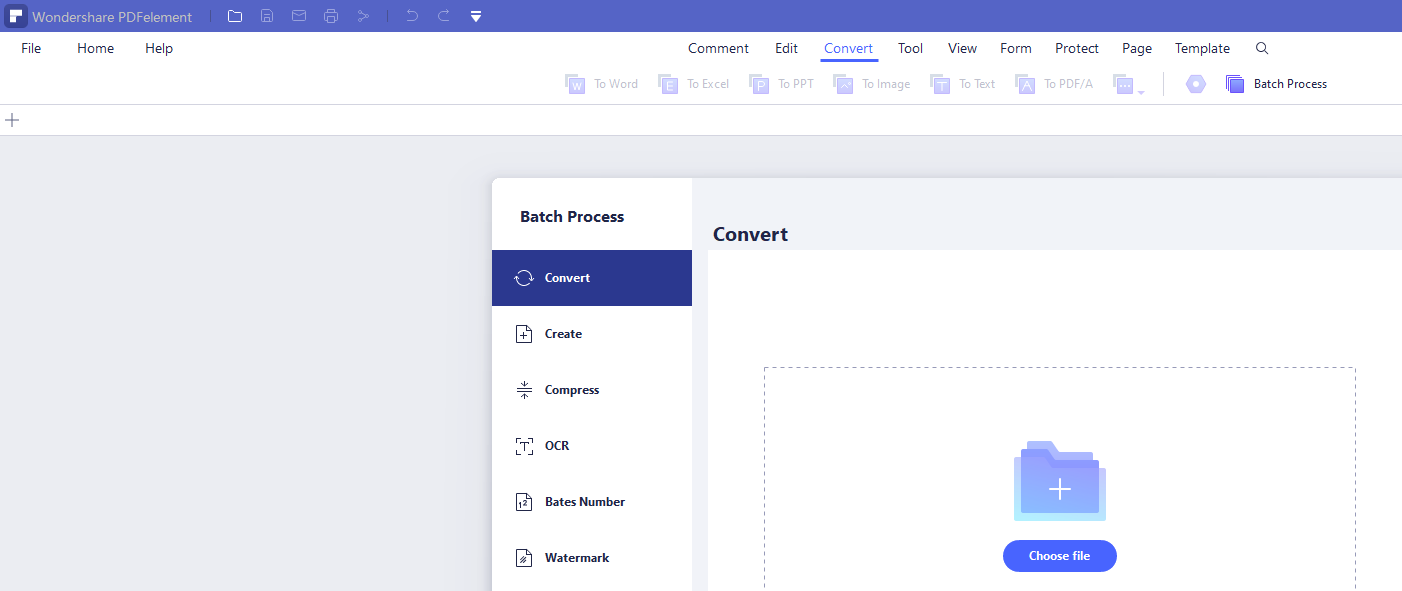
Task: Open the File menu
Action: coord(31,48)
